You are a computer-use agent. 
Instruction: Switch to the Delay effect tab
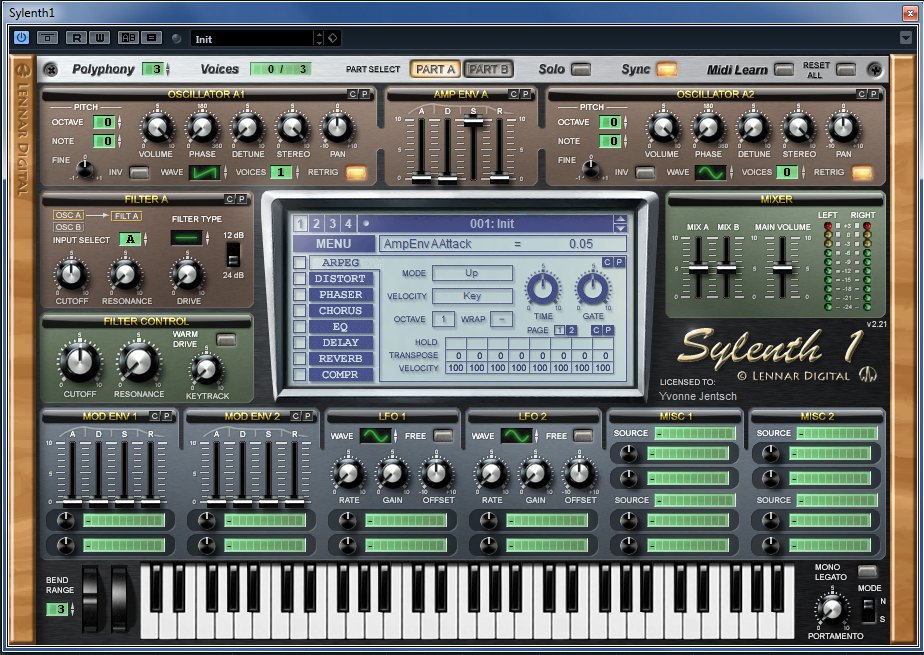(340, 343)
